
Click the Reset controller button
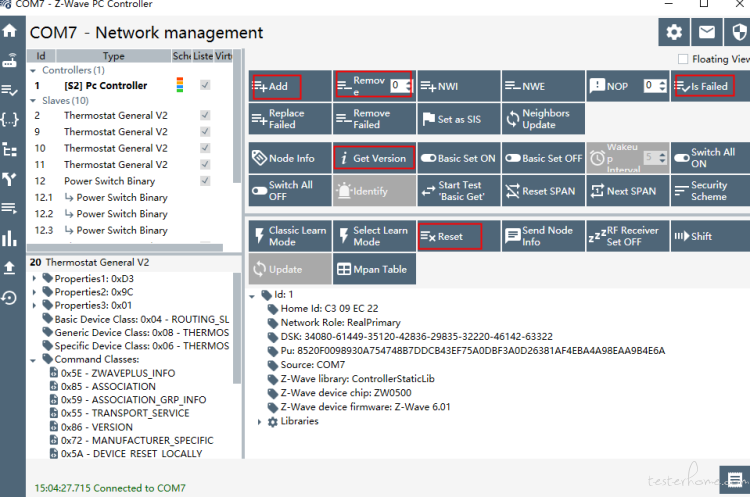(x=459, y=236)
